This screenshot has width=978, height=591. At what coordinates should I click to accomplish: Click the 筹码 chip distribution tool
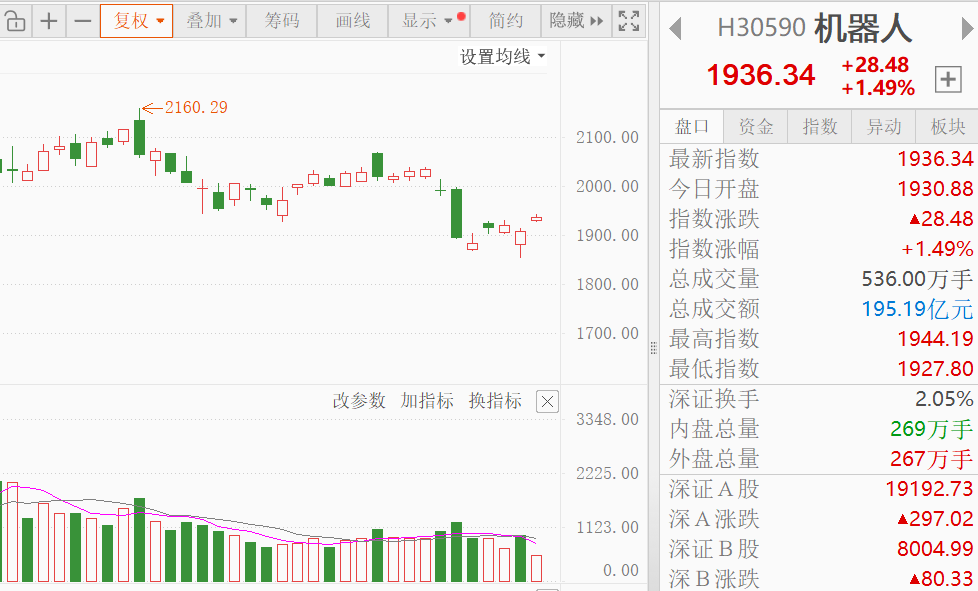(283, 20)
